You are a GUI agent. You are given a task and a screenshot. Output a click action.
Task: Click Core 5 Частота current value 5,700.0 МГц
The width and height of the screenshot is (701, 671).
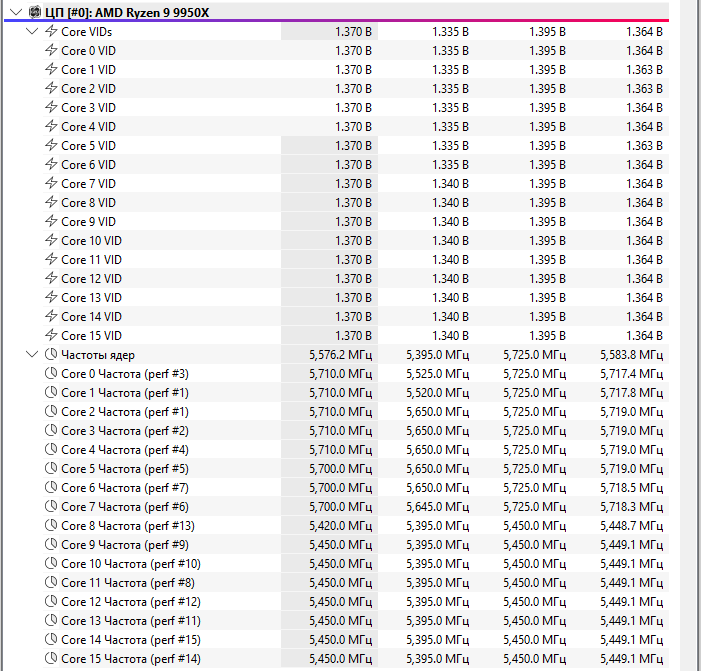(x=340, y=469)
